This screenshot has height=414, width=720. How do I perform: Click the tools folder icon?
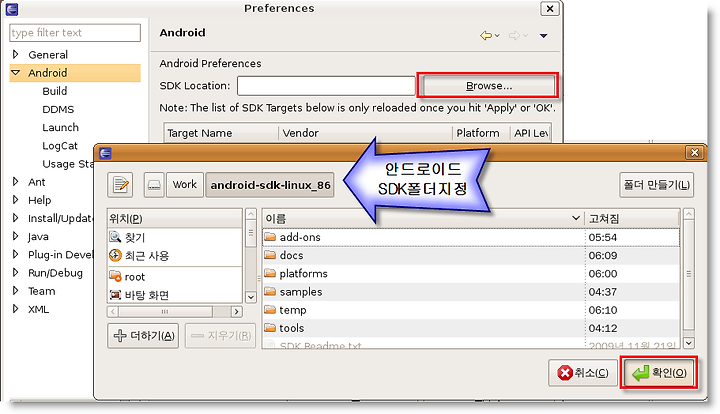270,328
